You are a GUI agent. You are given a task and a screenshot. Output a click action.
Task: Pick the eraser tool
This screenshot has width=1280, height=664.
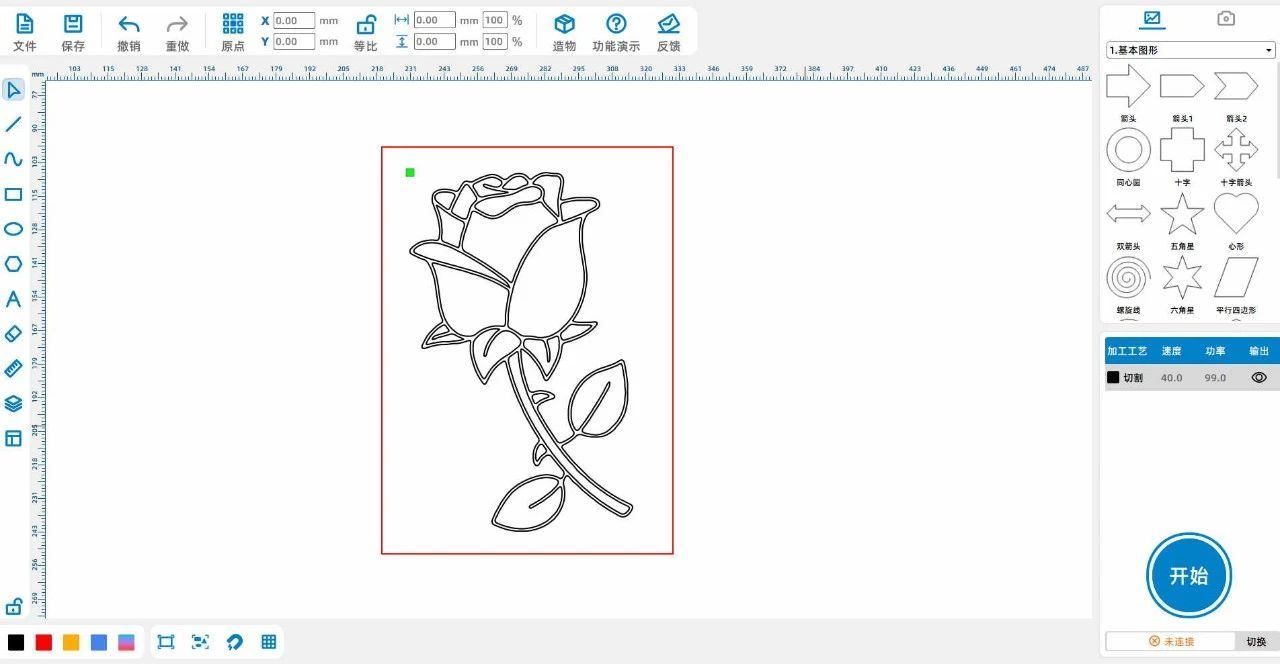(13, 334)
